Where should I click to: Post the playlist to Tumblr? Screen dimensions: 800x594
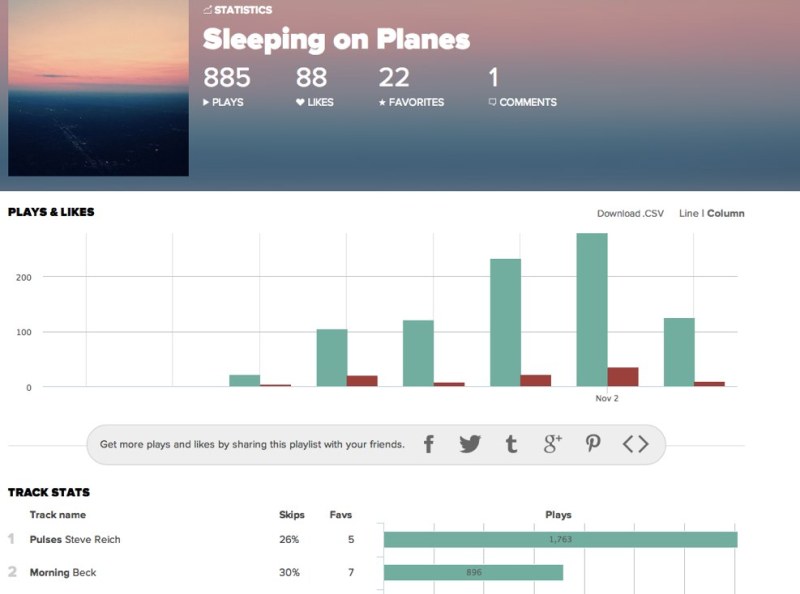[511, 442]
